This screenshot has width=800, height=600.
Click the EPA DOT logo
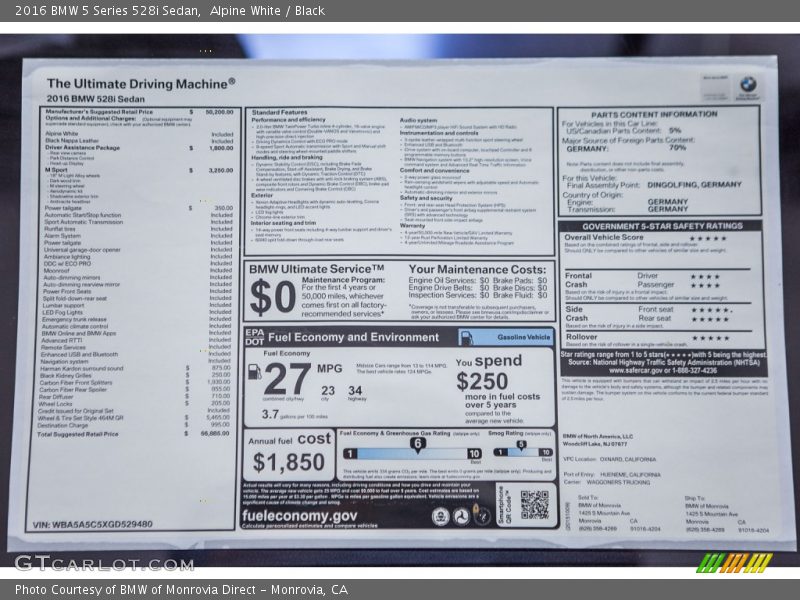pyautogui.click(x=254, y=337)
